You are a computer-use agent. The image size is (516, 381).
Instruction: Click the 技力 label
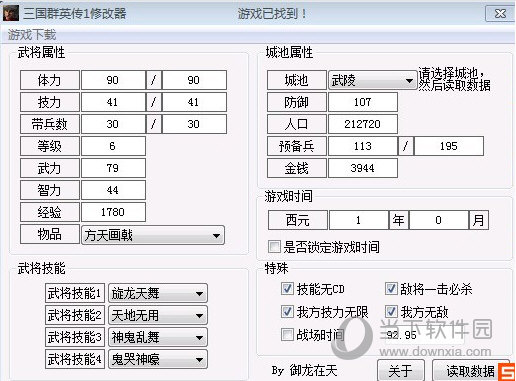(x=50, y=102)
